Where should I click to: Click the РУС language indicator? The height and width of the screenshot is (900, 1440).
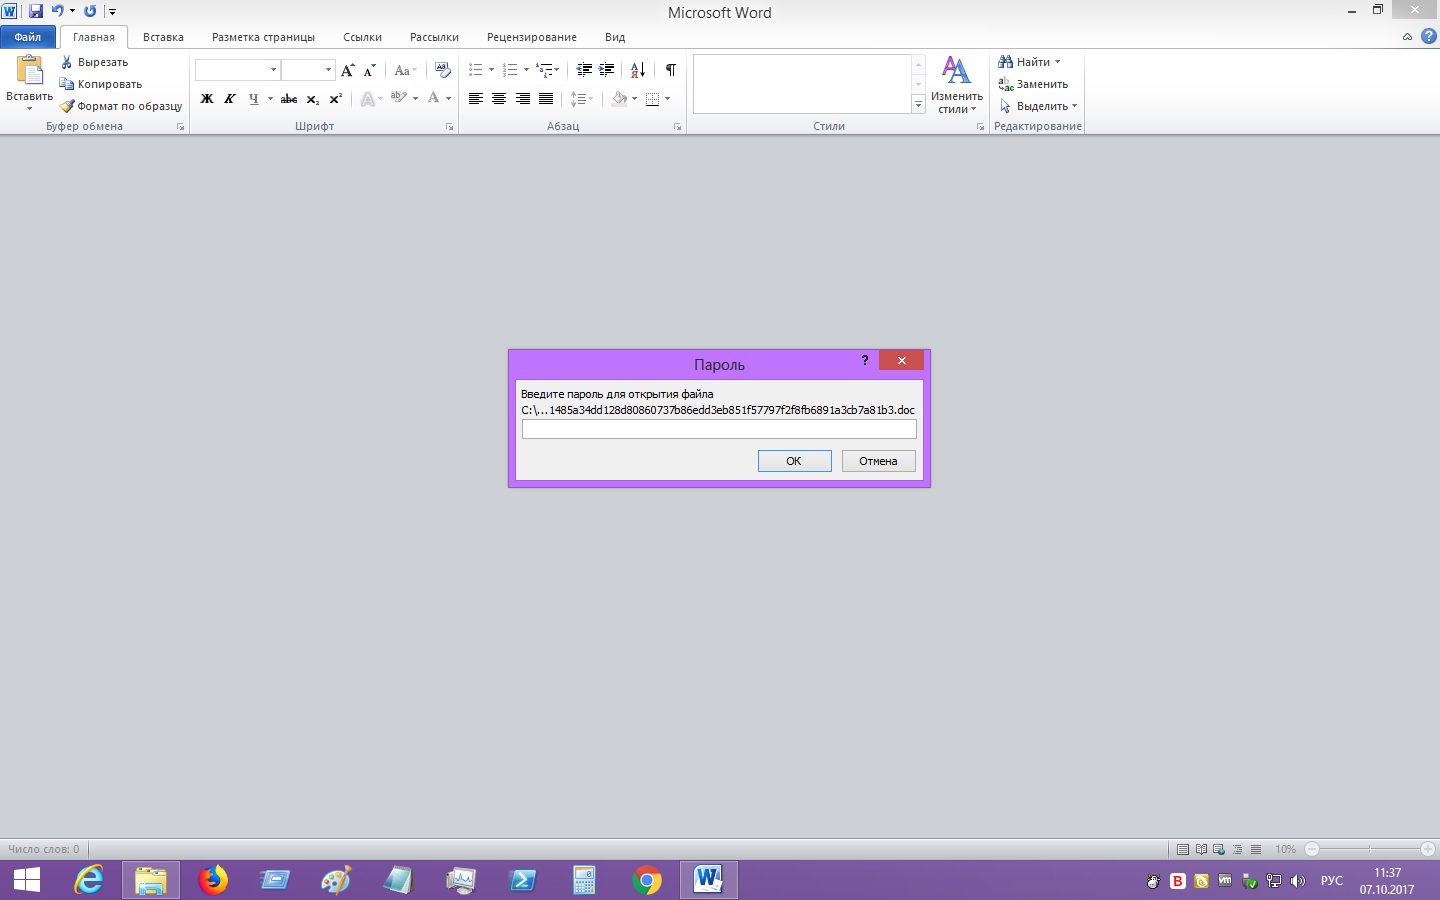(1332, 881)
